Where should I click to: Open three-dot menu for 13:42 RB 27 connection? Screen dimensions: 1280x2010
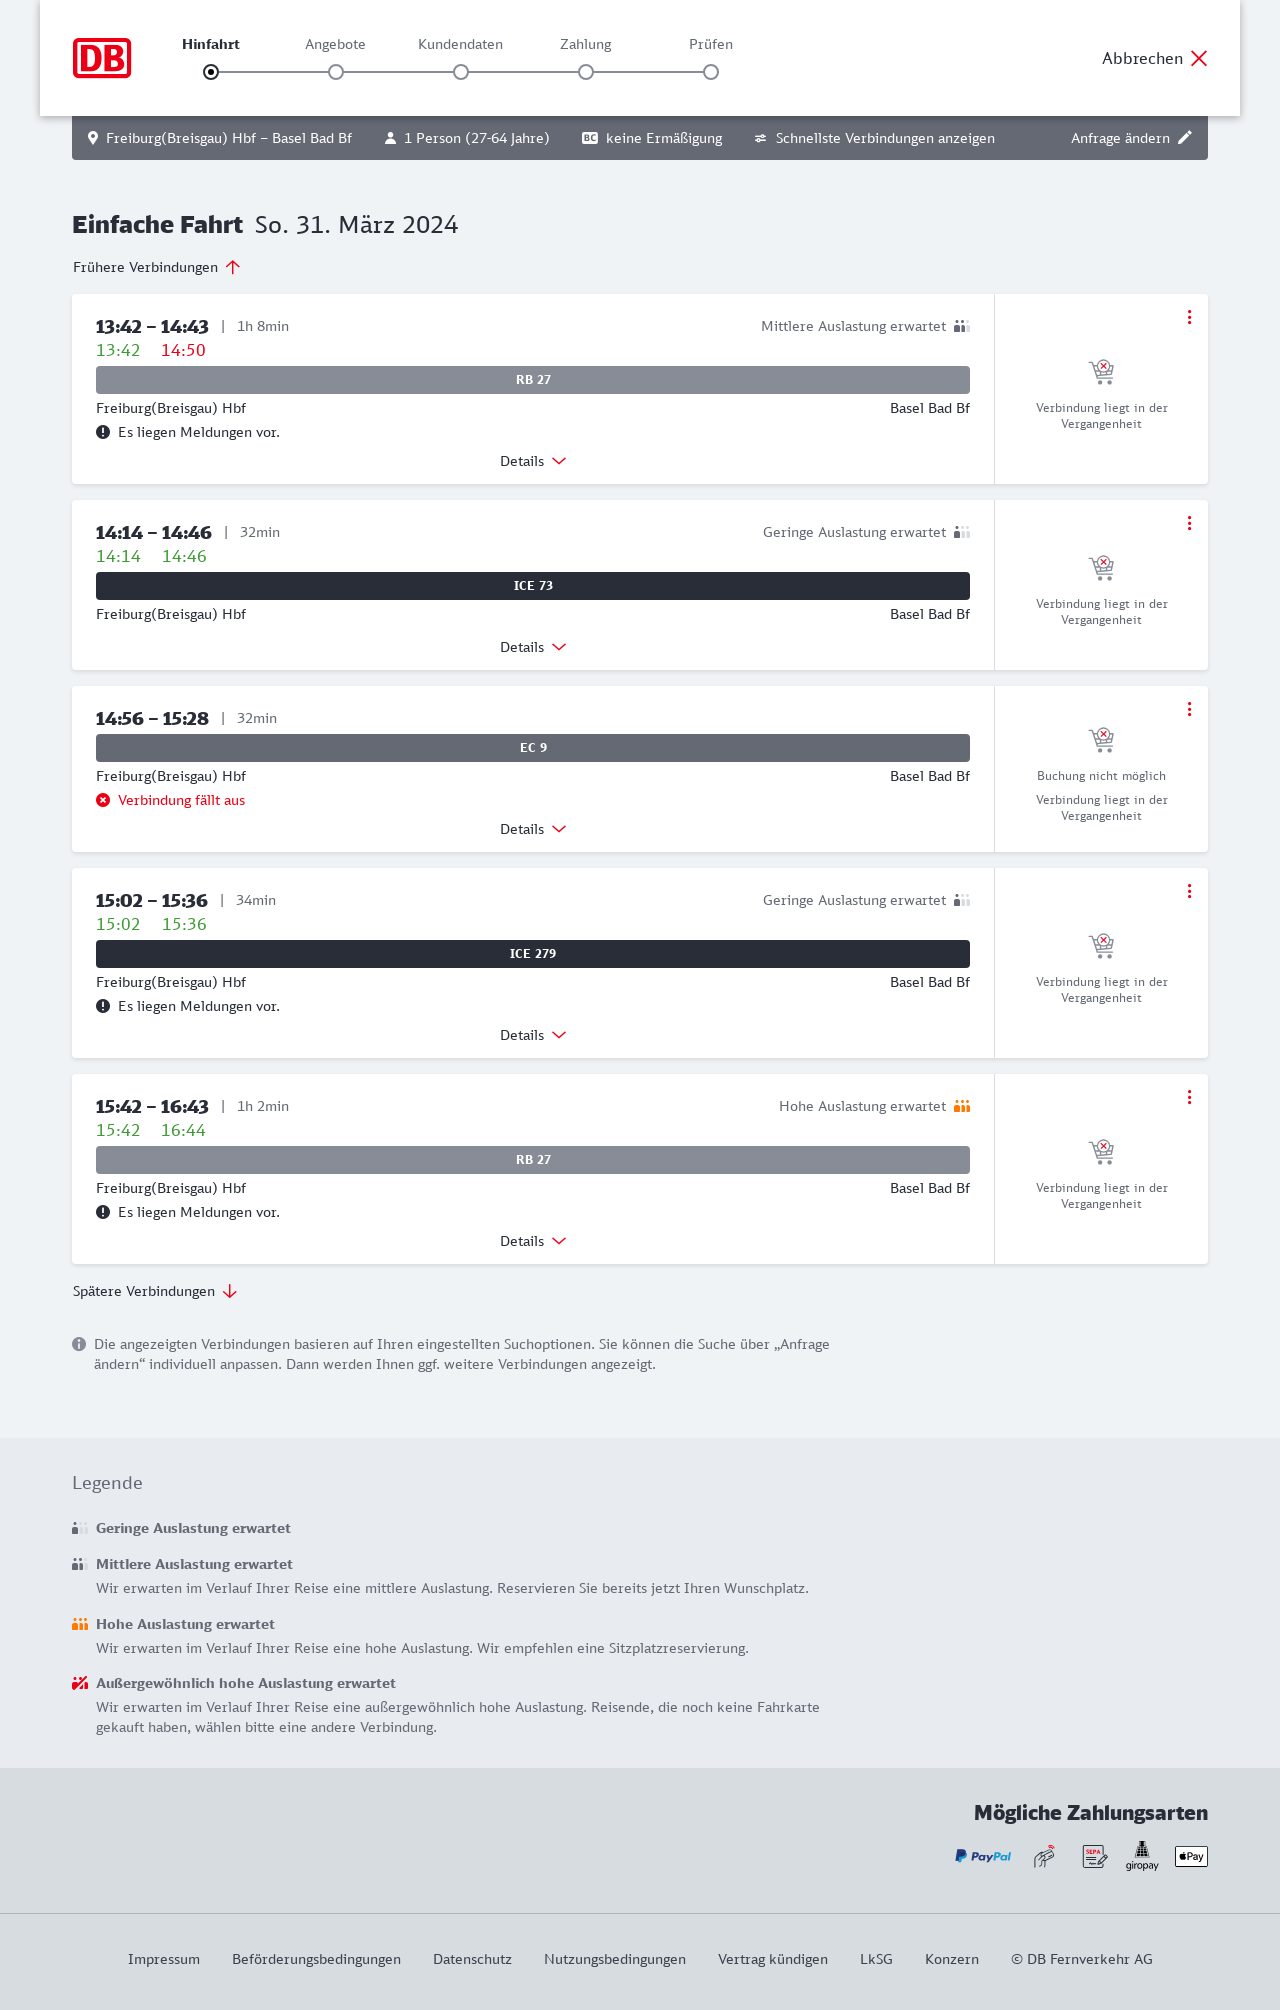pos(1189,317)
